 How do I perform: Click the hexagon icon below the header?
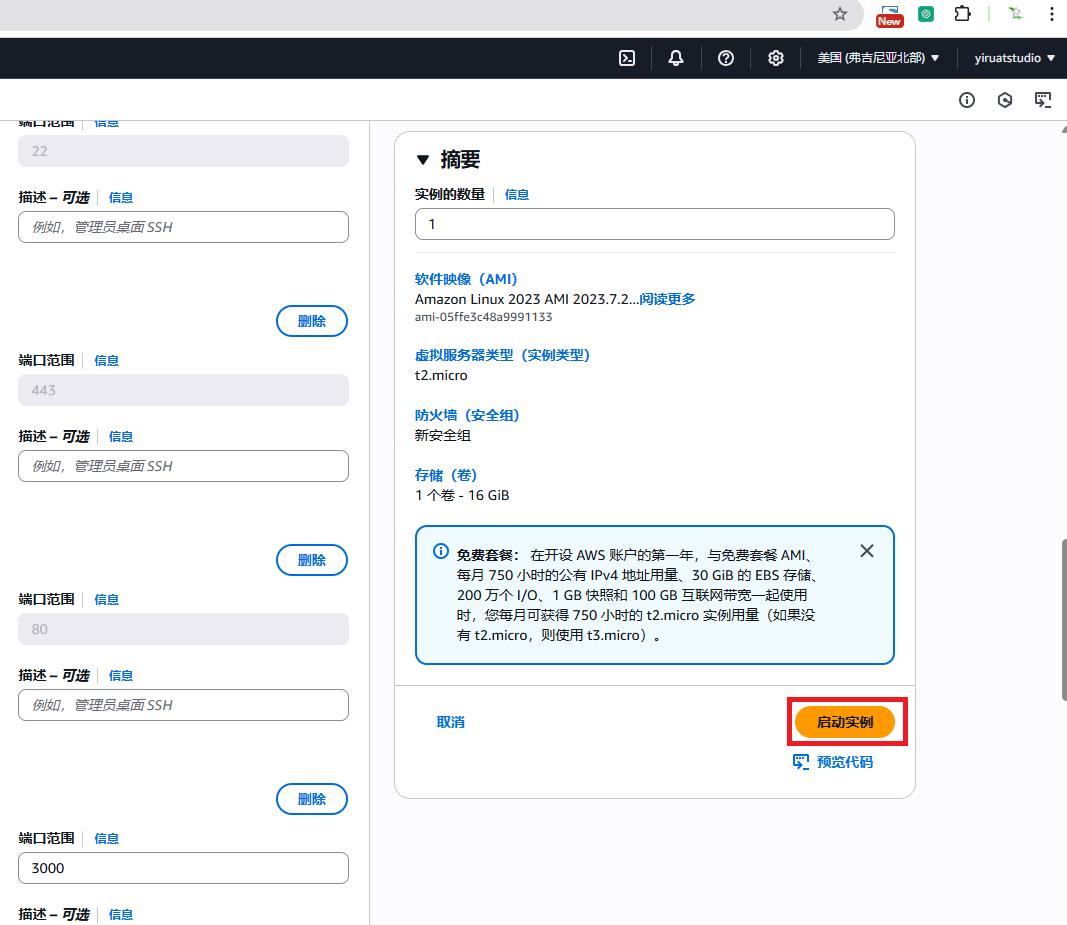(x=1005, y=100)
